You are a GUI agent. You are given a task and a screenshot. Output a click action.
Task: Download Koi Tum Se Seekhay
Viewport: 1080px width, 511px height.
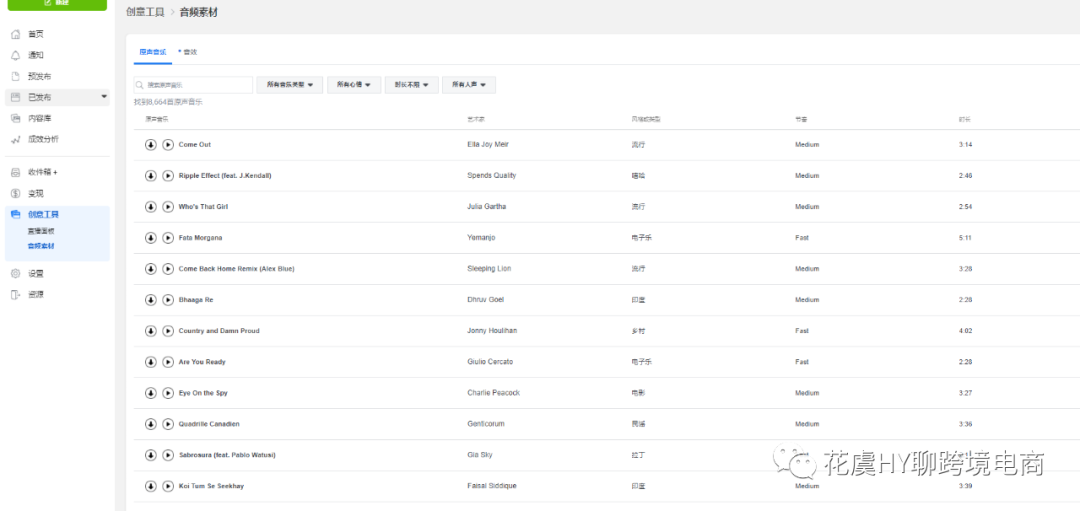point(151,486)
